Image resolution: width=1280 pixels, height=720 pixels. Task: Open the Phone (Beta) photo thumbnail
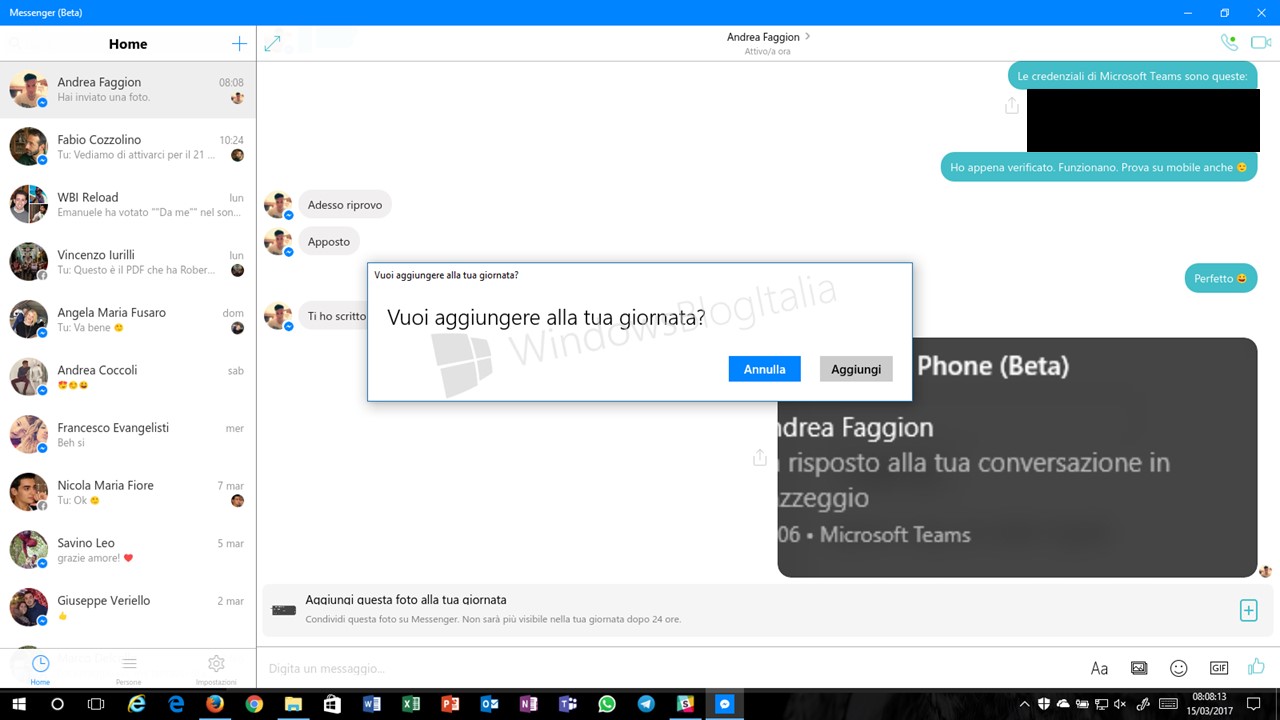point(1017,457)
